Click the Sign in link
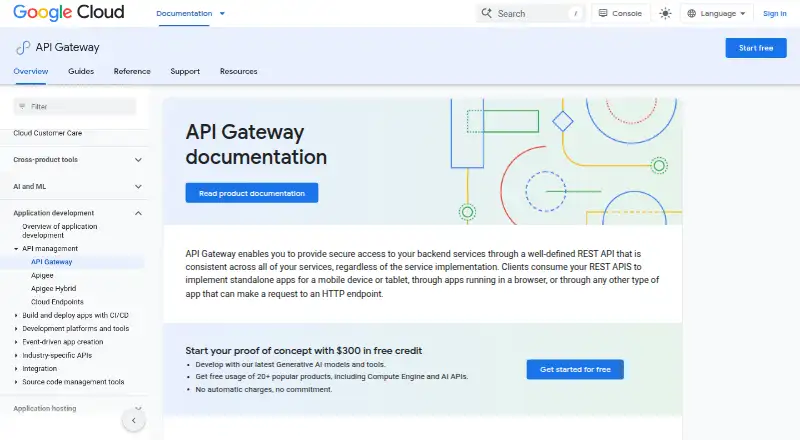Viewport: 800px width, 440px height. pos(774,14)
